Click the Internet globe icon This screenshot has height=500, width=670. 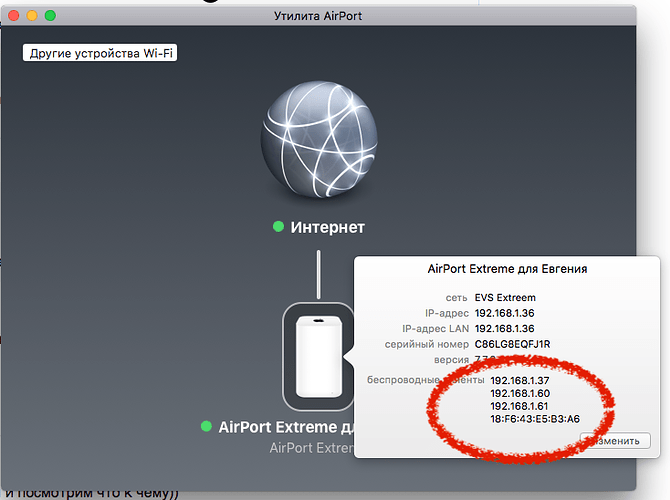(x=319, y=139)
